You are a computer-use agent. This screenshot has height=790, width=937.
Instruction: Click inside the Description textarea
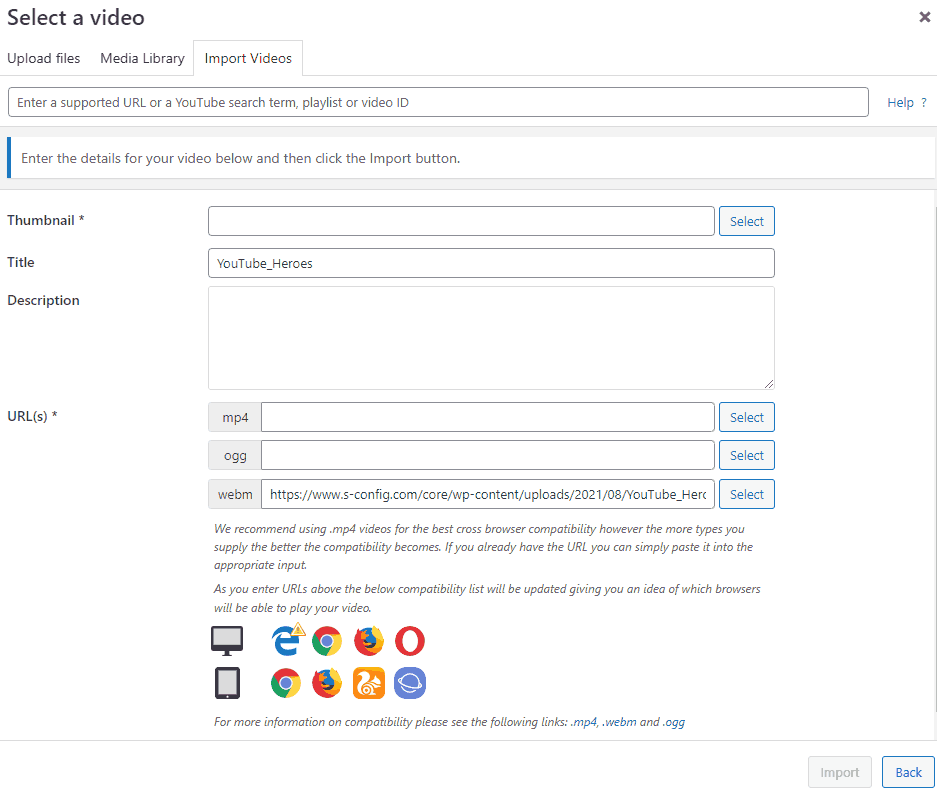pyautogui.click(x=491, y=338)
